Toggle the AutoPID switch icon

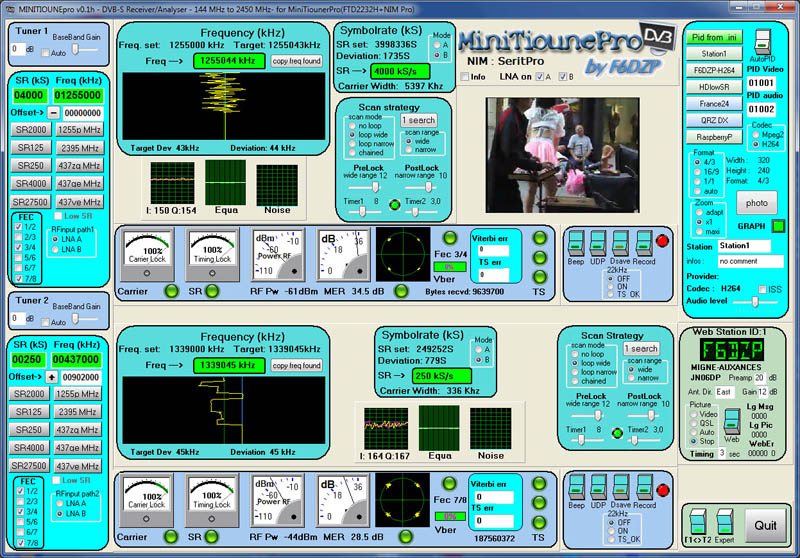pos(762,42)
